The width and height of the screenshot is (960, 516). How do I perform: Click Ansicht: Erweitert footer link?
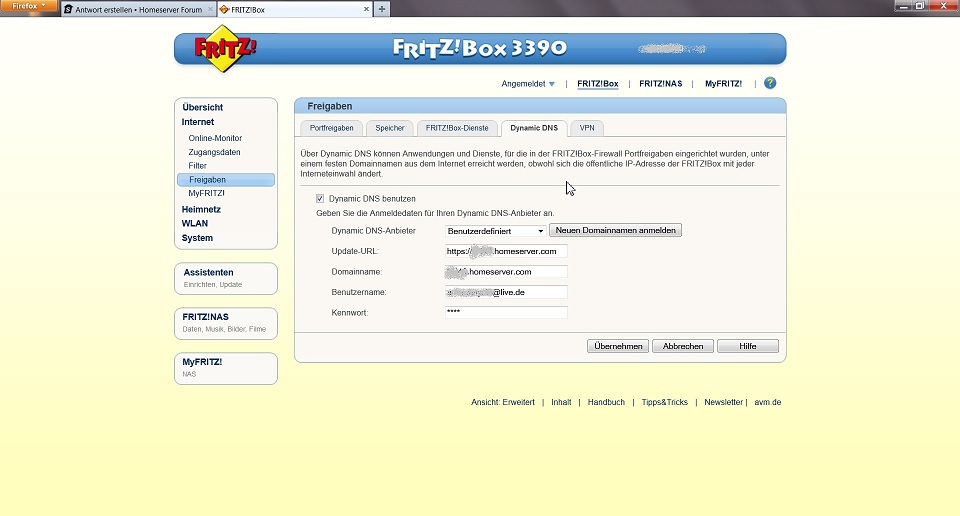[x=503, y=402]
